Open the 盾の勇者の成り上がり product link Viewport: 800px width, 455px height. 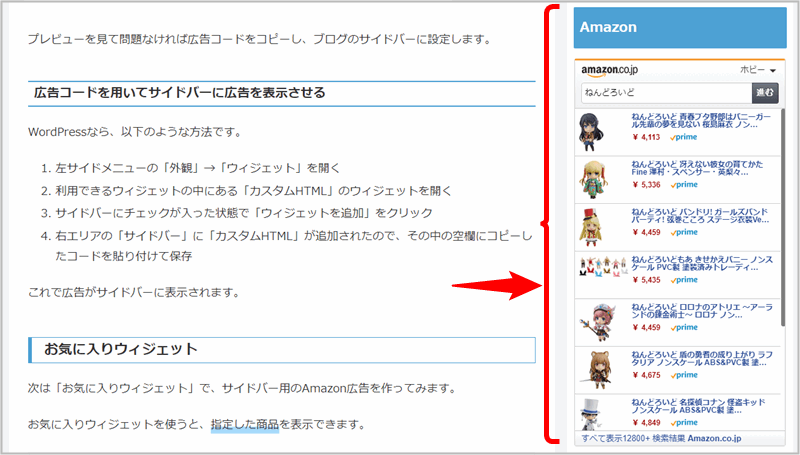pyautogui.click(x=702, y=358)
